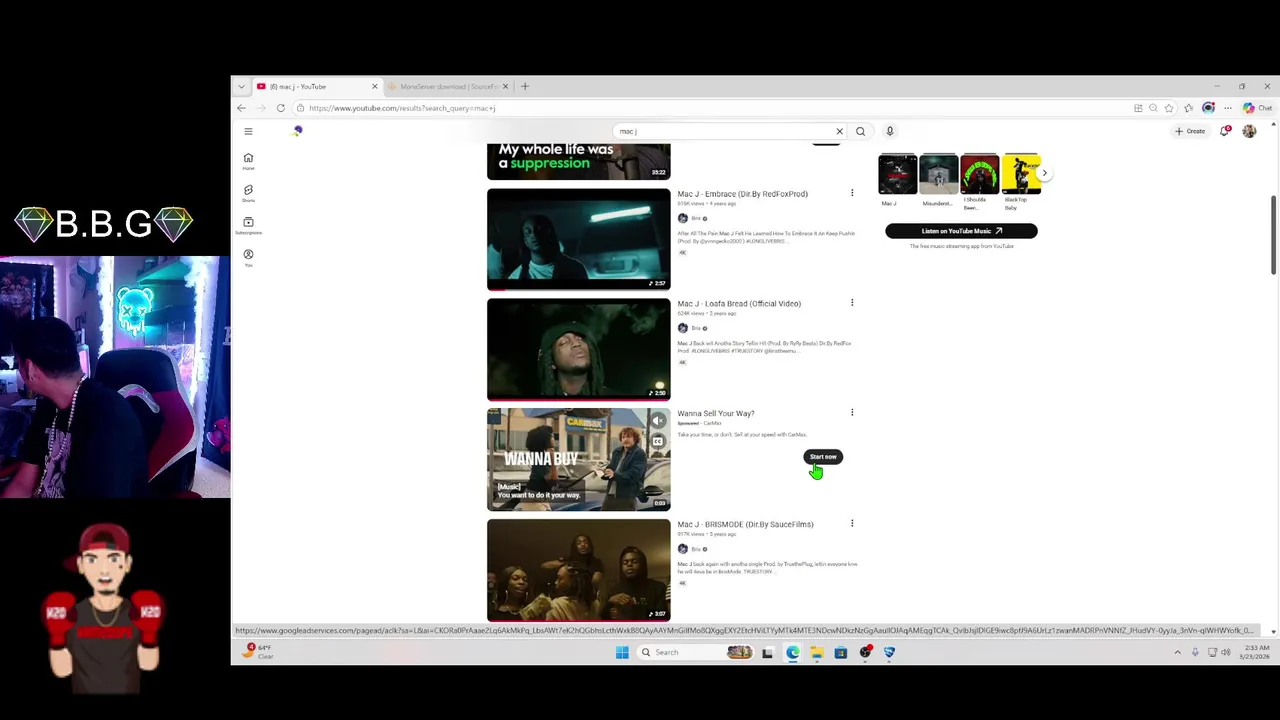Unmute the CarMax ad preview

pos(657,421)
